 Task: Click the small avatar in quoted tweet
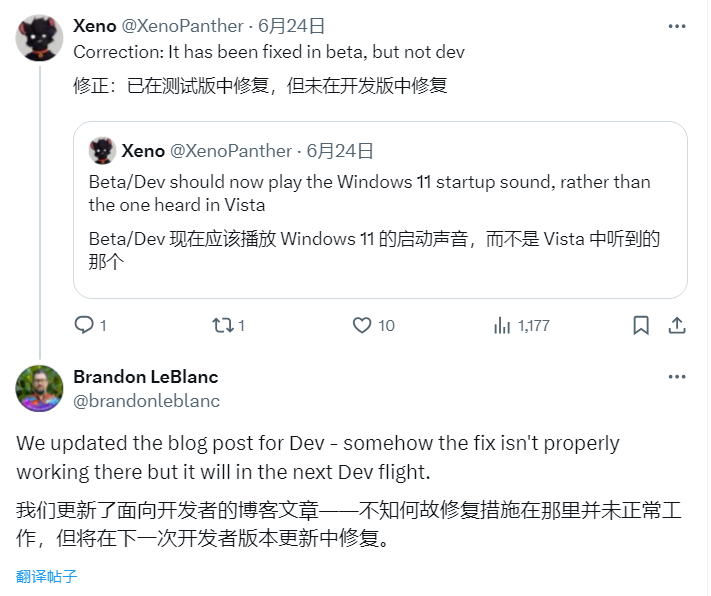click(x=102, y=151)
